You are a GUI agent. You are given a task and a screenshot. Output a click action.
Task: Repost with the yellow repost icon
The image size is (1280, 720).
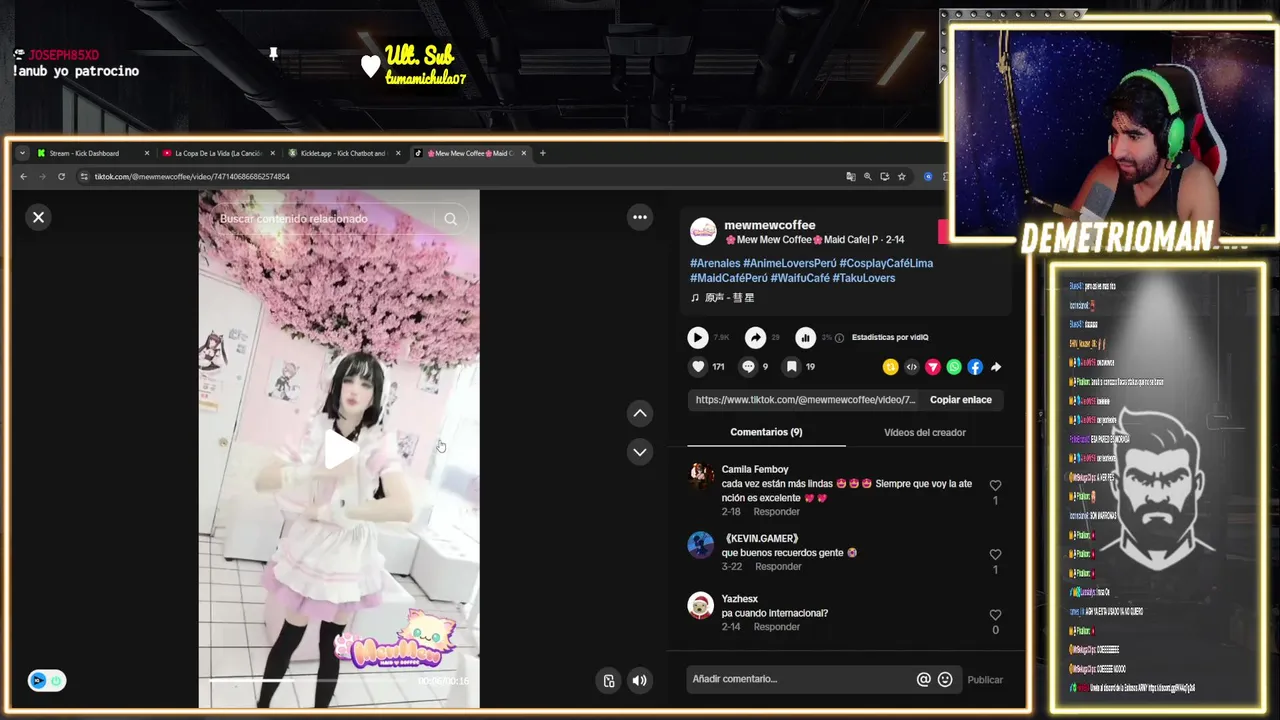(x=890, y=367)
